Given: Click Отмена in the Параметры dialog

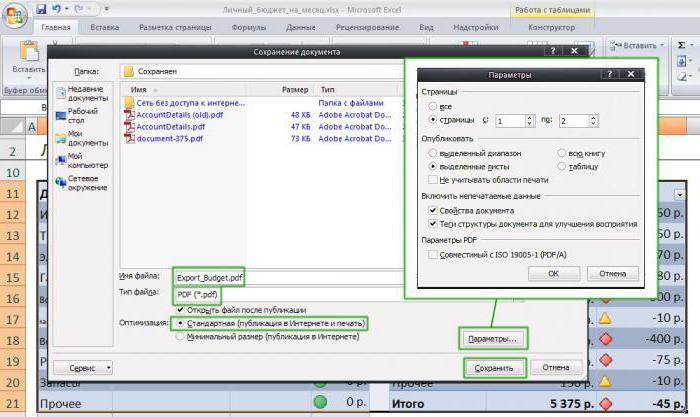Looking at the screenshot, I should coord(612,273).
